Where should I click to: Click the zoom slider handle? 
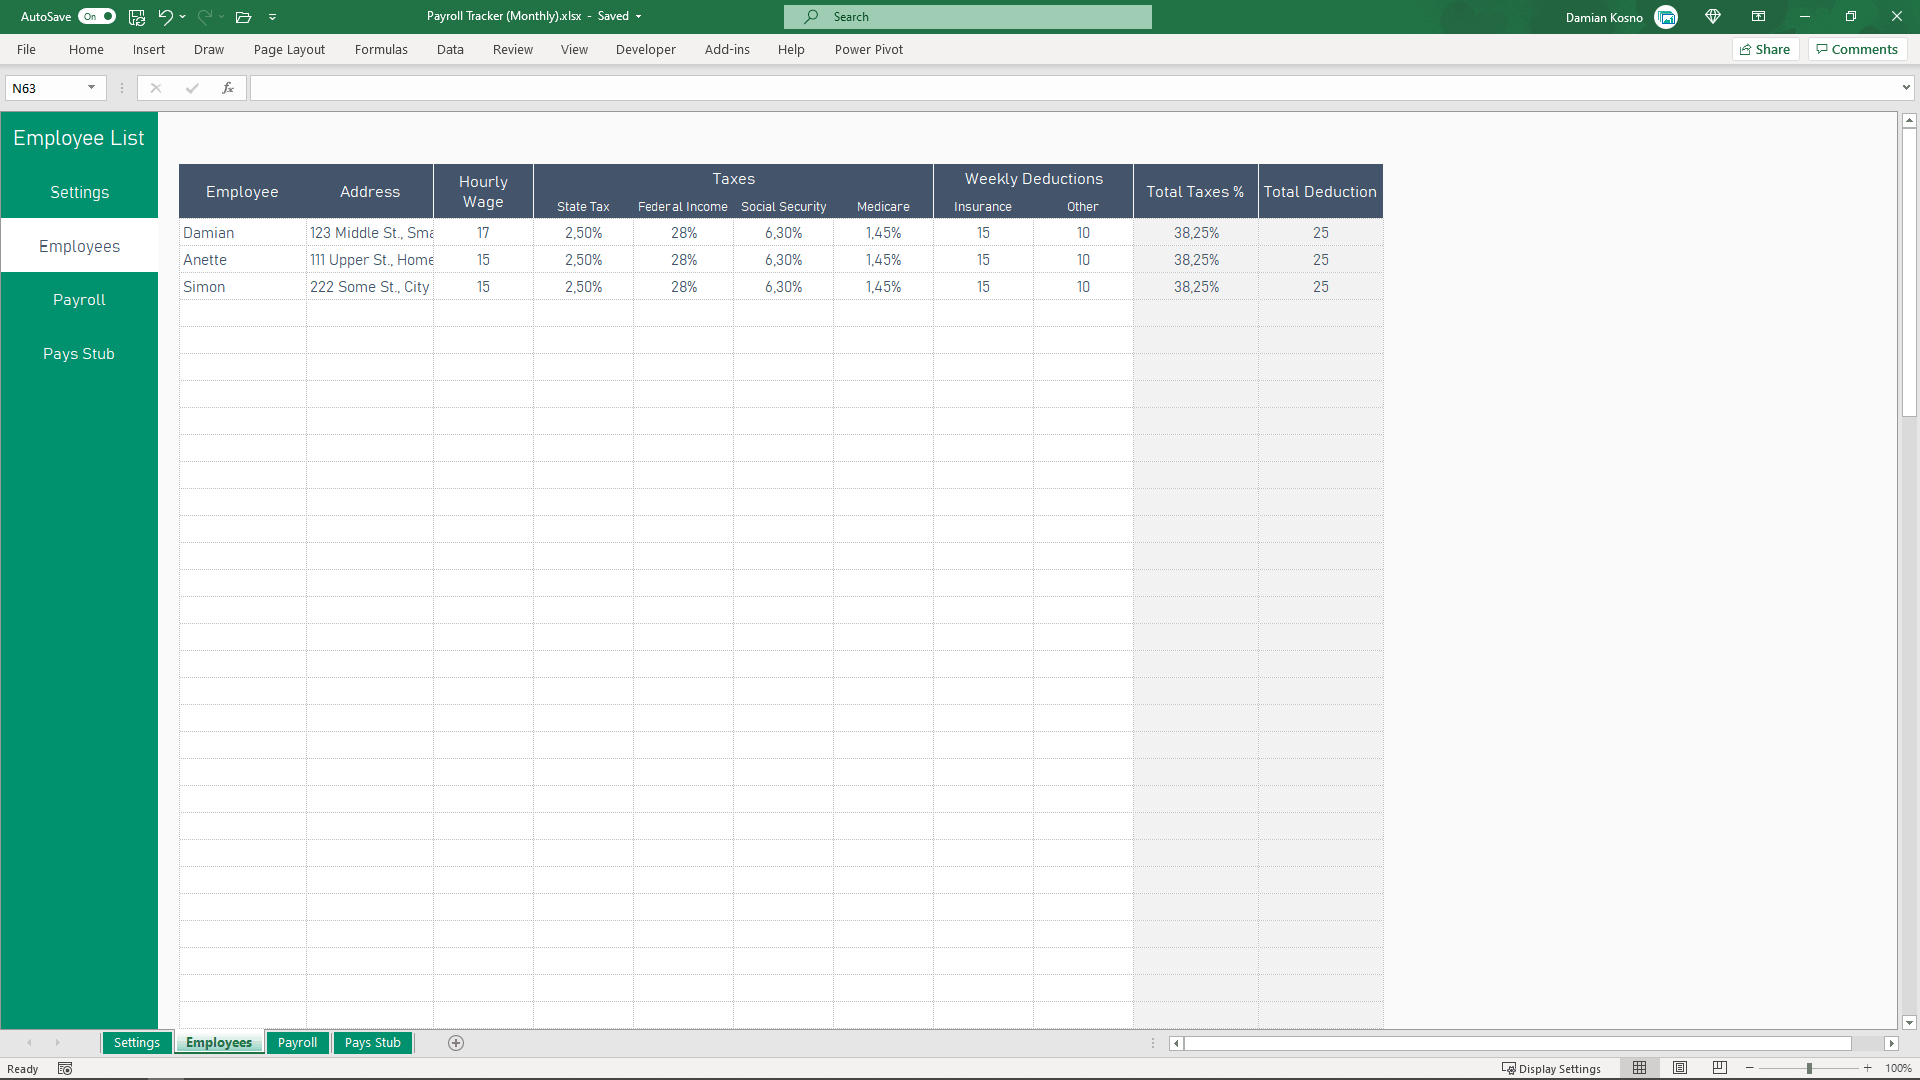pos(1809,1068)
